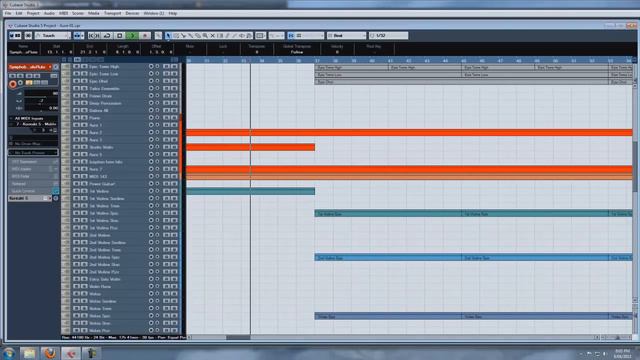640x360 pixels.
Task: Select the Zoom magnifier tool
Action: (205, 36)
